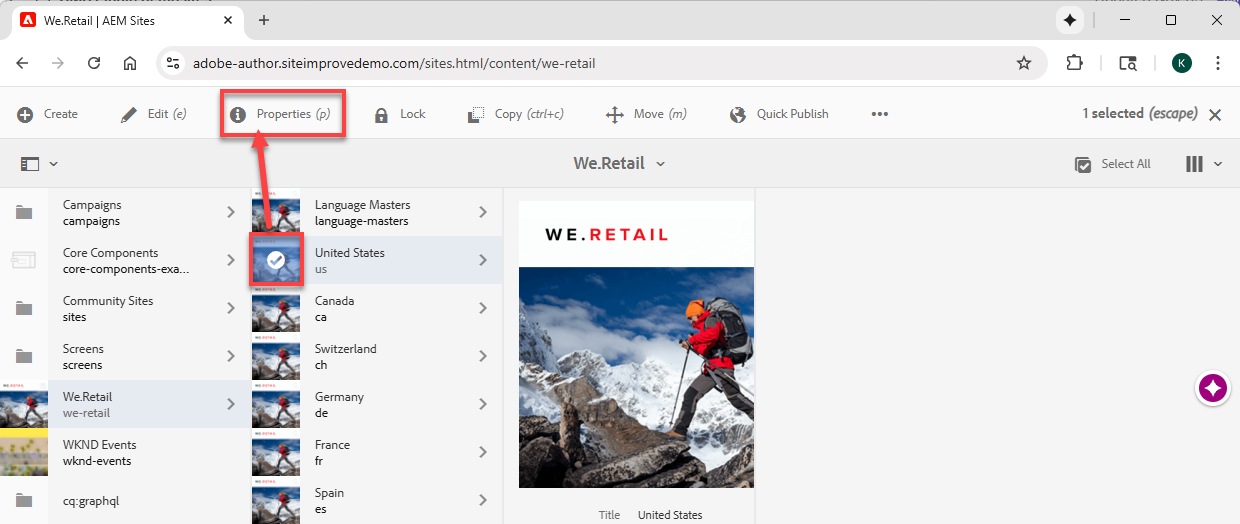Click the Select All checkbox icon

pyautogui.click(x=1083, y=164)
